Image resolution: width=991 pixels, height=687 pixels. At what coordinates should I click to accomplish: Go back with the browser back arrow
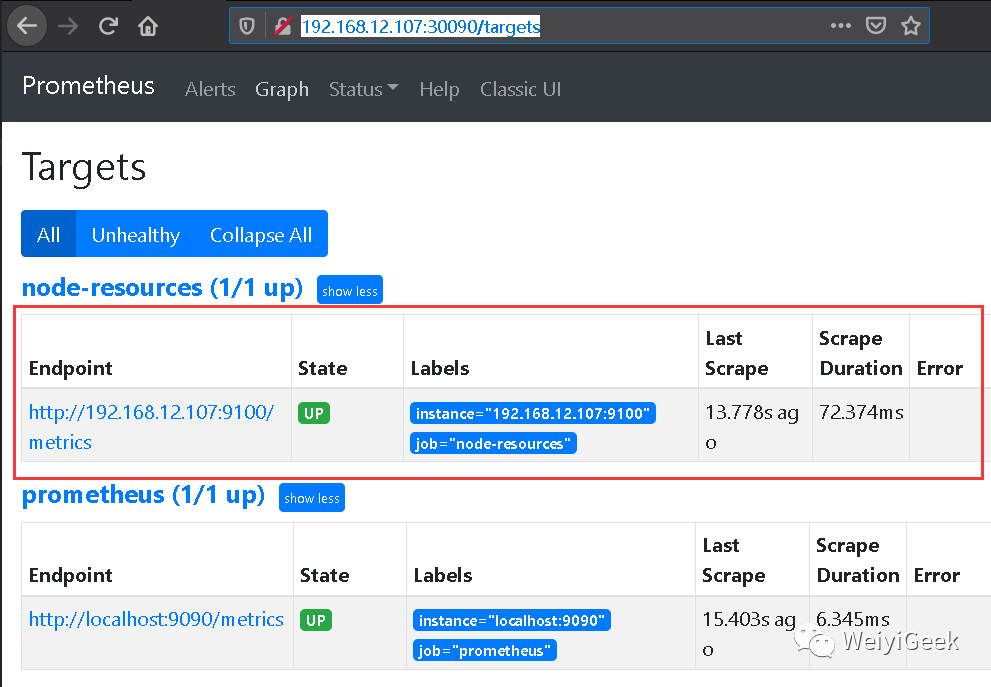pyautogui.click(x=27, y=26)
